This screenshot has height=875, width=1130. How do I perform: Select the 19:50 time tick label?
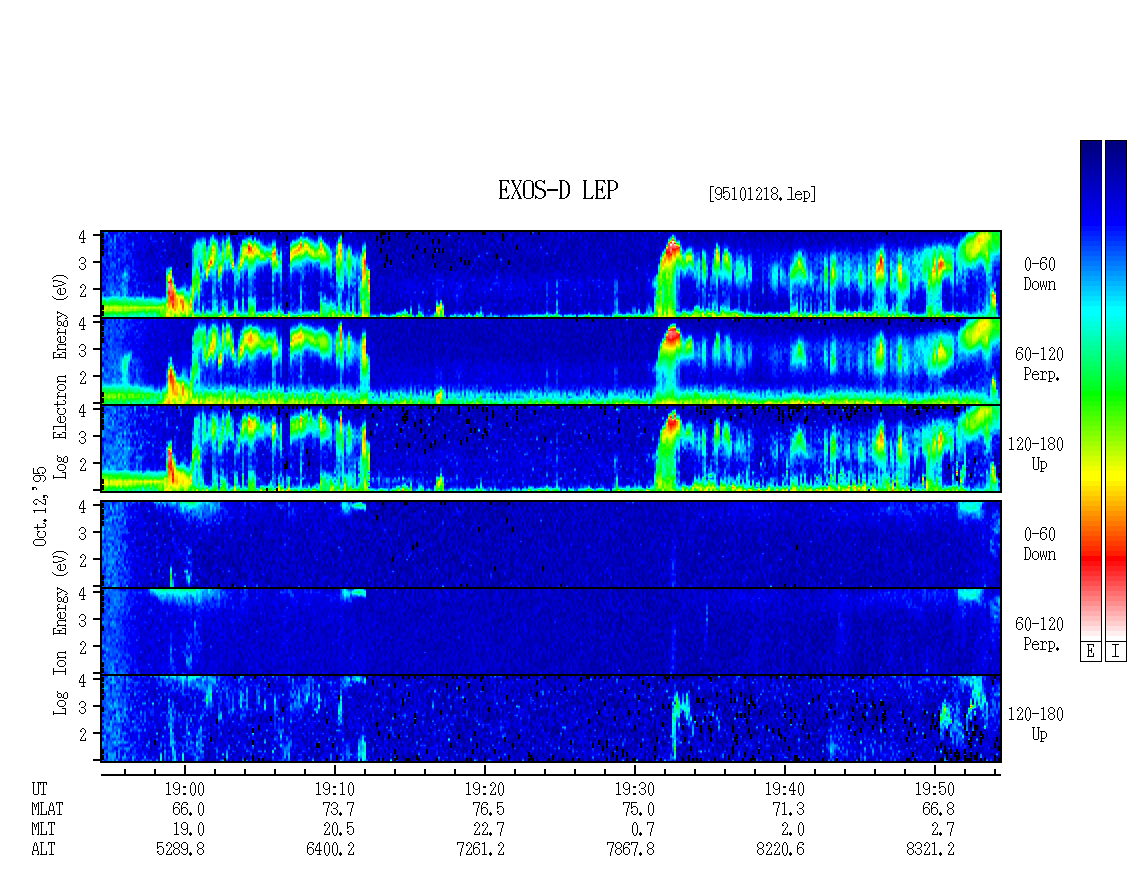coord(935,789)
